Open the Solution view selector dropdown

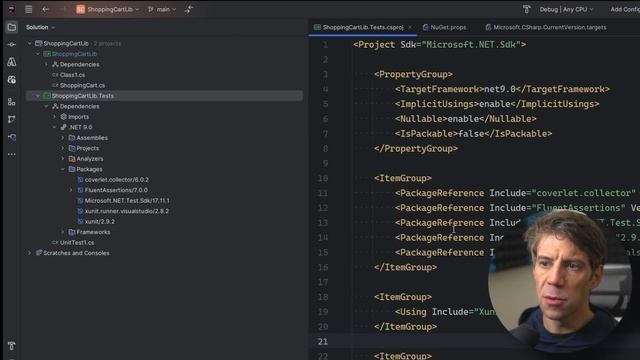click(40, 27)
